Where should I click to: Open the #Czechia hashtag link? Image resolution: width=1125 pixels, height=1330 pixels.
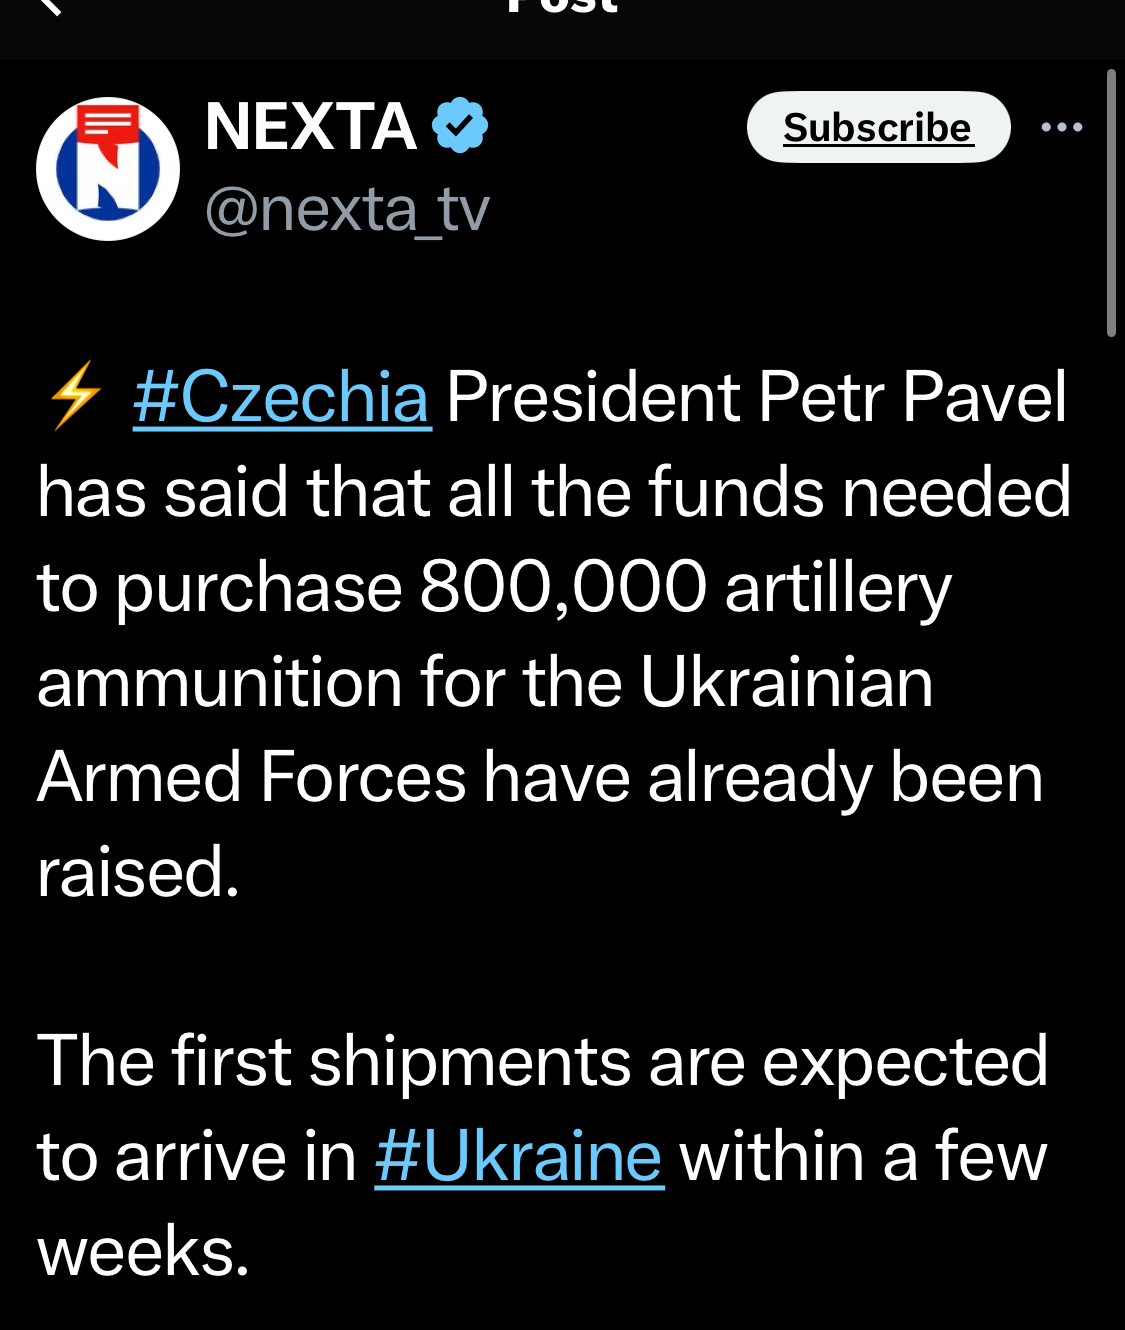[x=281, y=397]
